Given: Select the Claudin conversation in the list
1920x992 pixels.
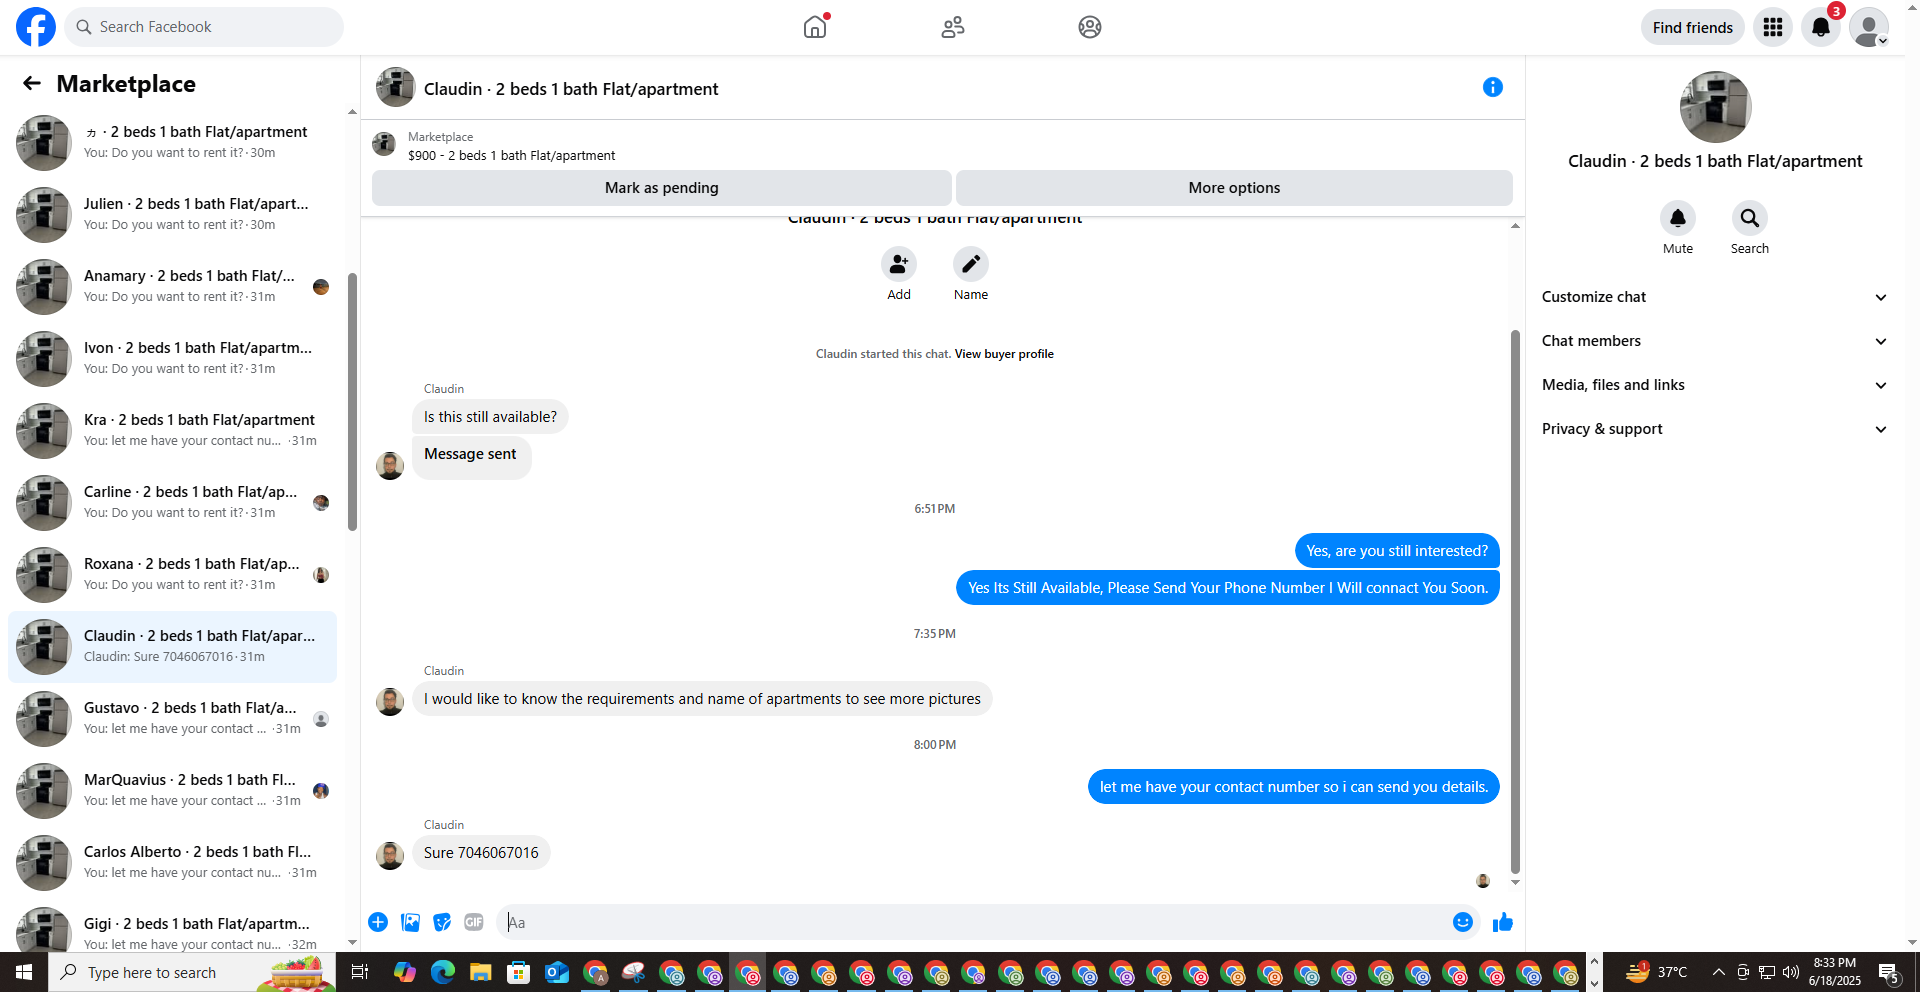Looking at the screenshot, I should [172, 647].
